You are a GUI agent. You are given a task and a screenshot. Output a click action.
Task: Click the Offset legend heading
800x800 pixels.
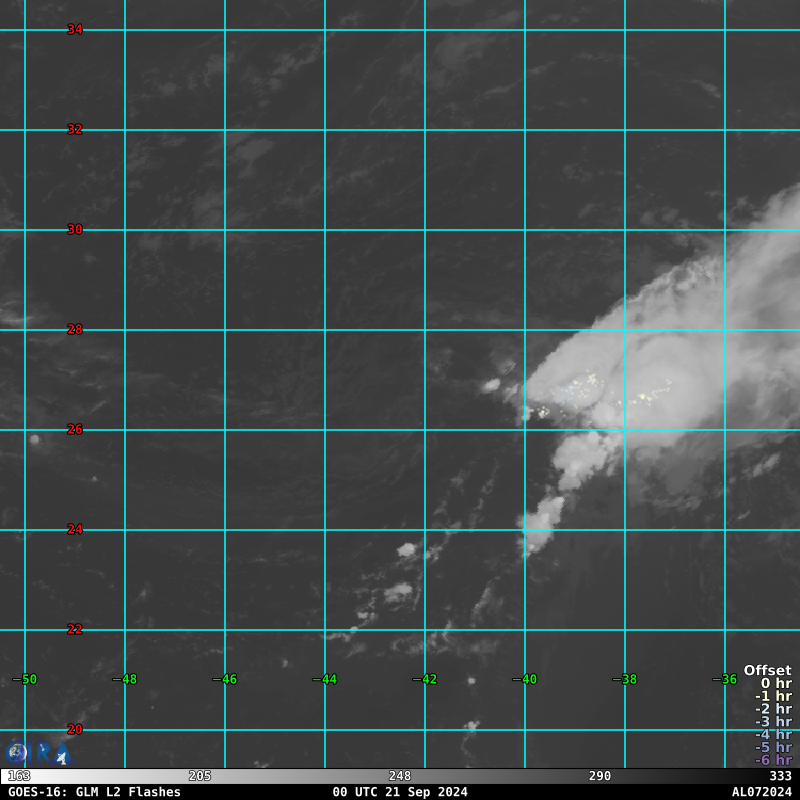pyautogui.click(x=767, y=671)
